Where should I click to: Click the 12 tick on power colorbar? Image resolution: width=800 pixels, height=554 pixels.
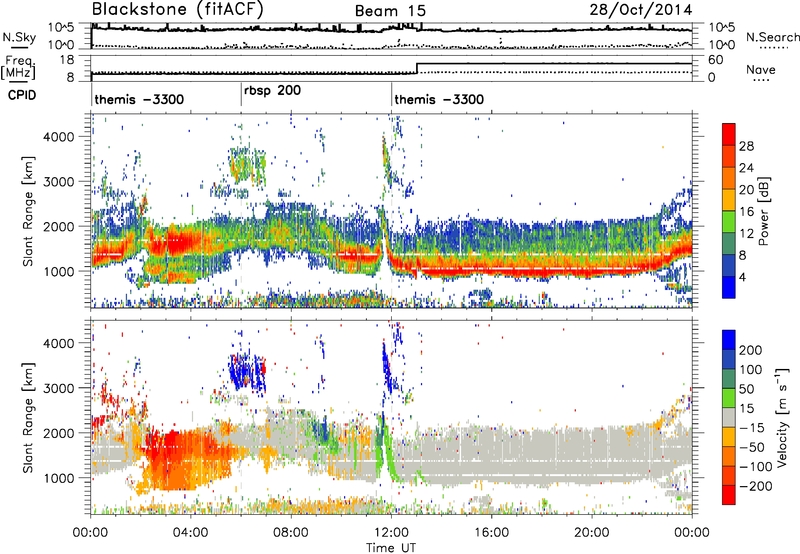click(746, 234)
